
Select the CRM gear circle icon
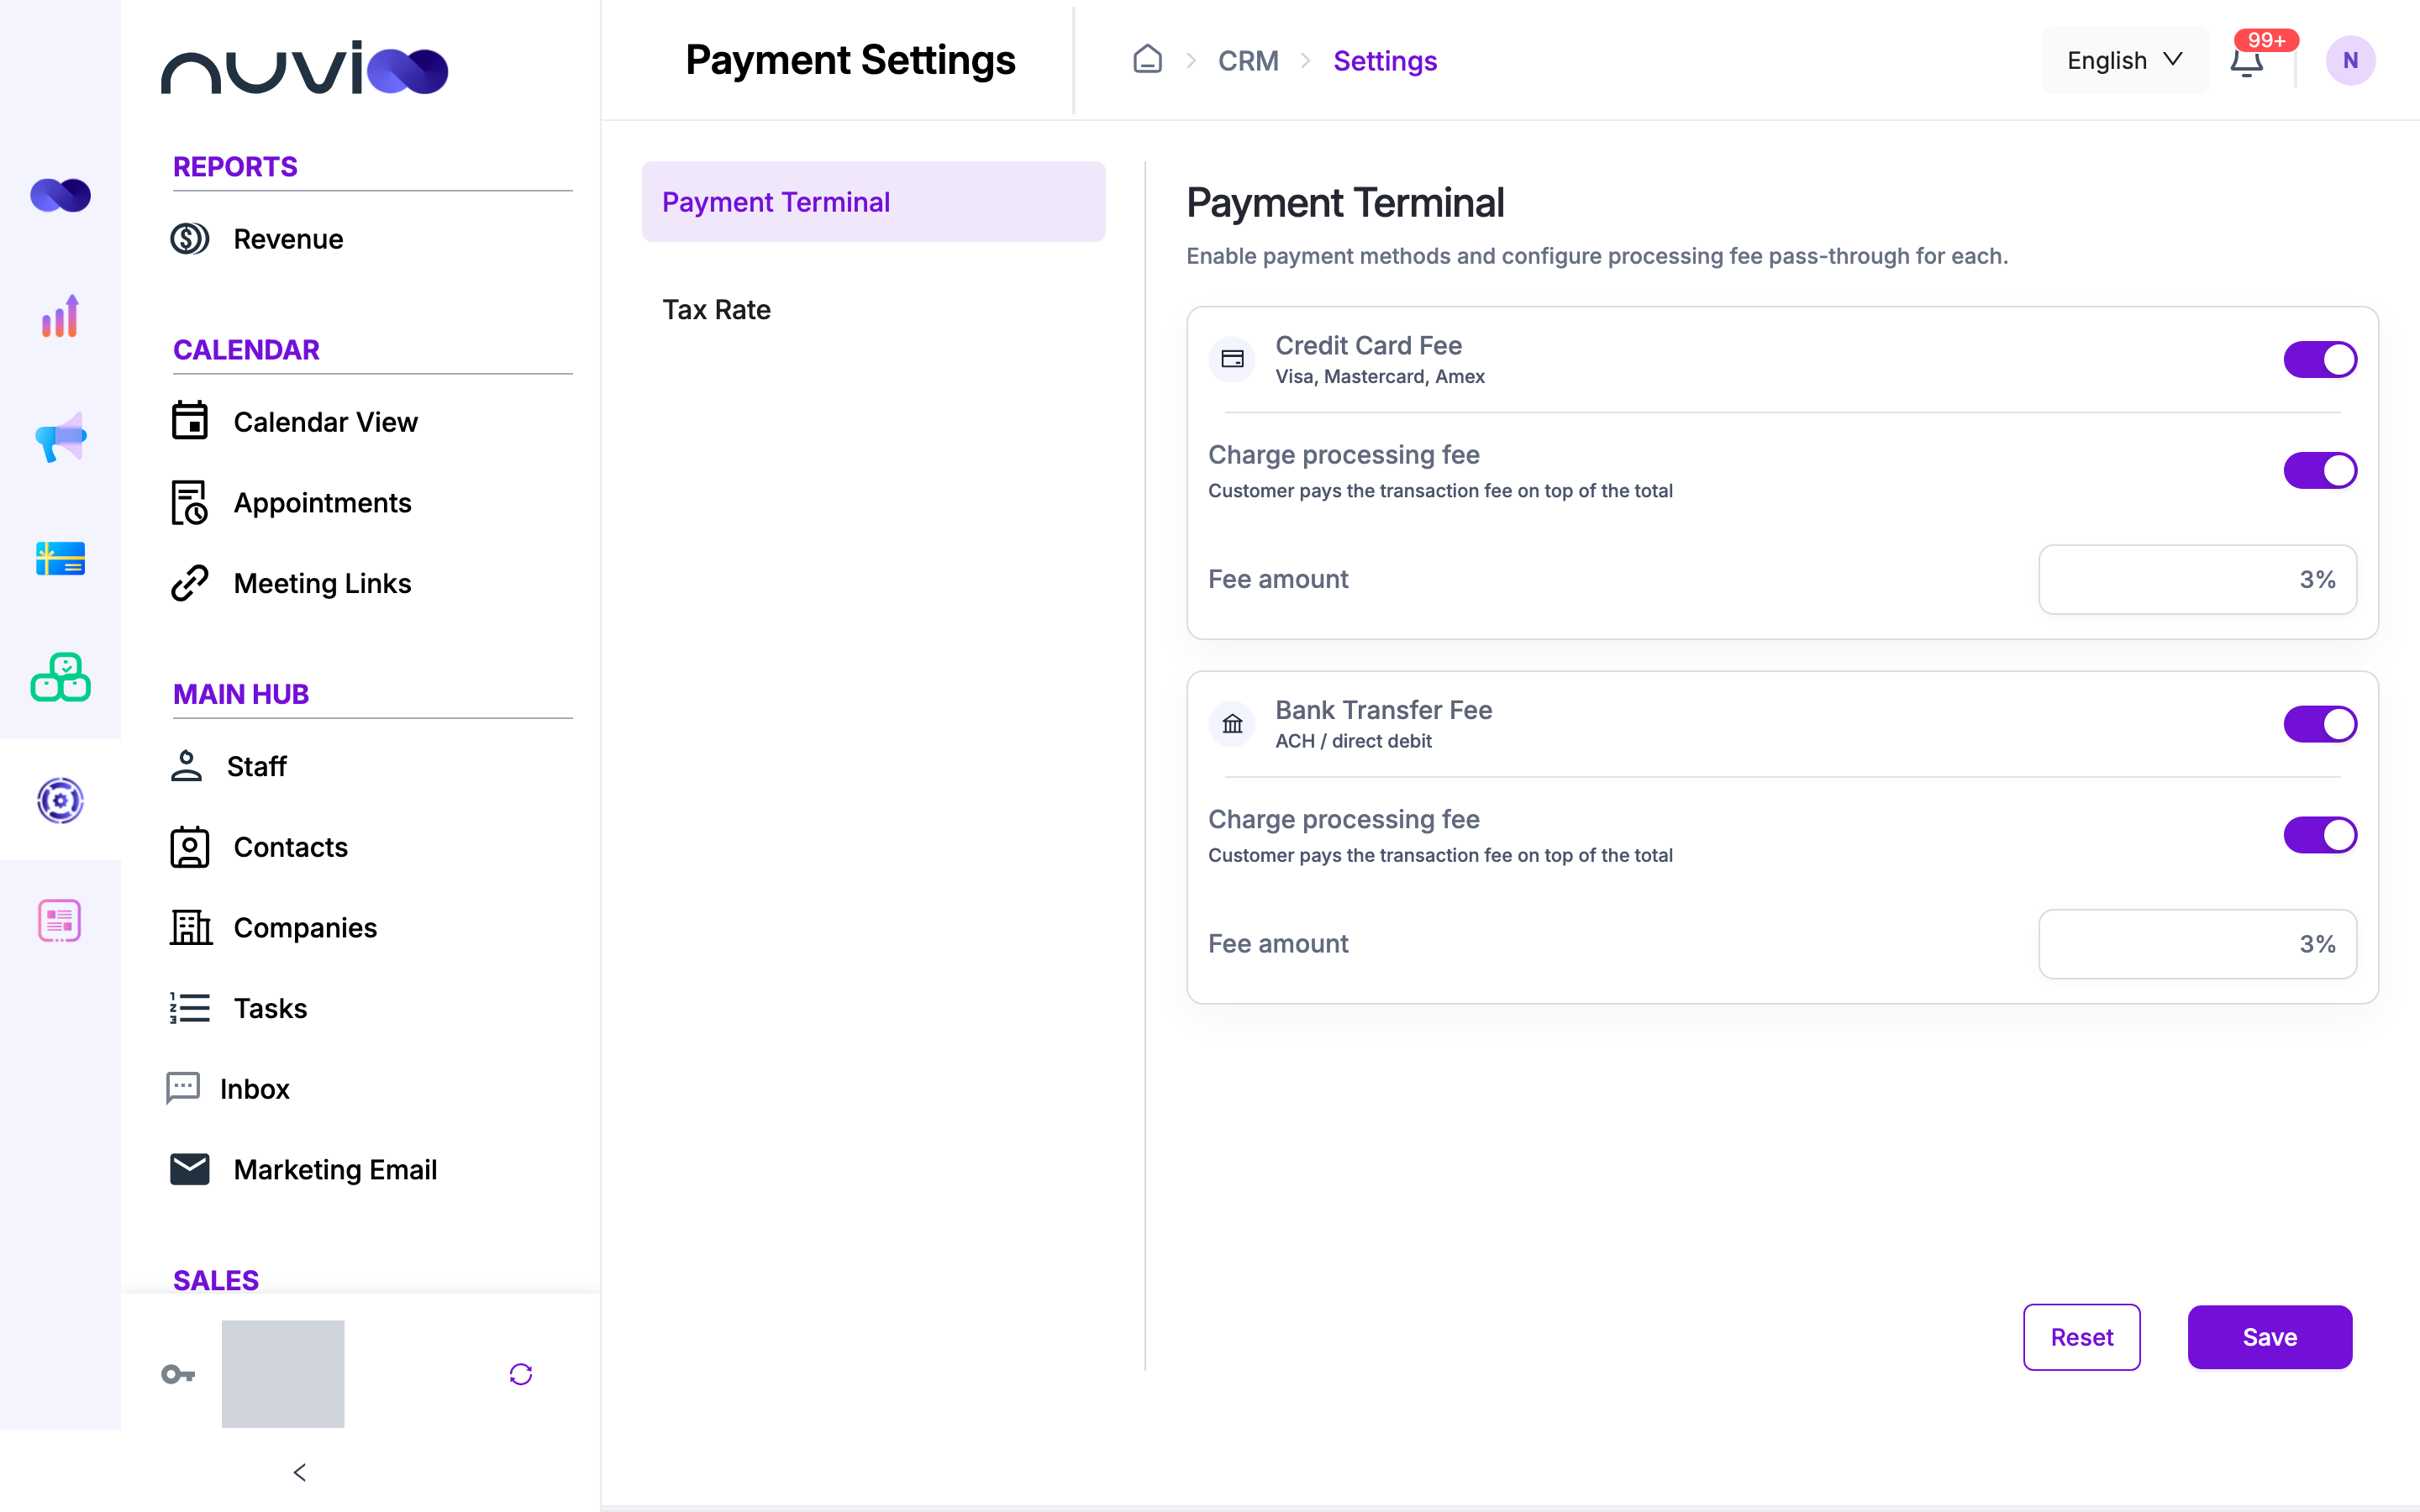[x=60, y=800]
